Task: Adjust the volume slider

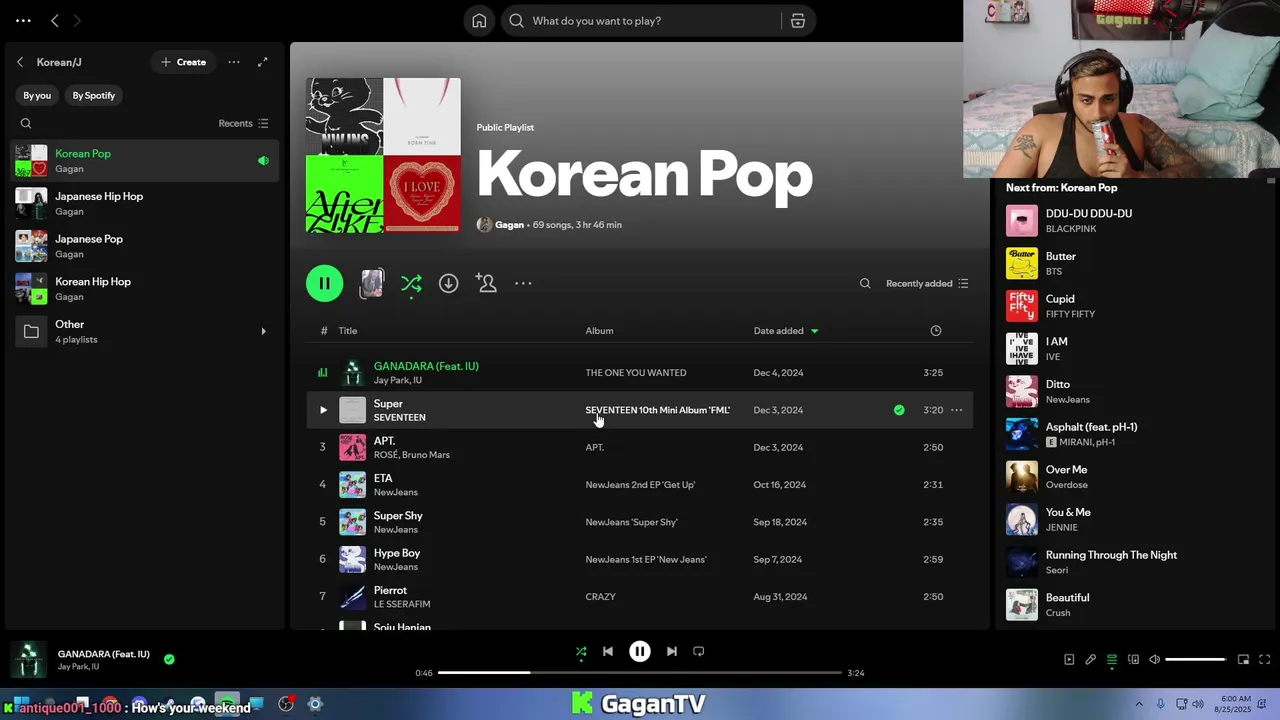Action: tap(1195, 660)
